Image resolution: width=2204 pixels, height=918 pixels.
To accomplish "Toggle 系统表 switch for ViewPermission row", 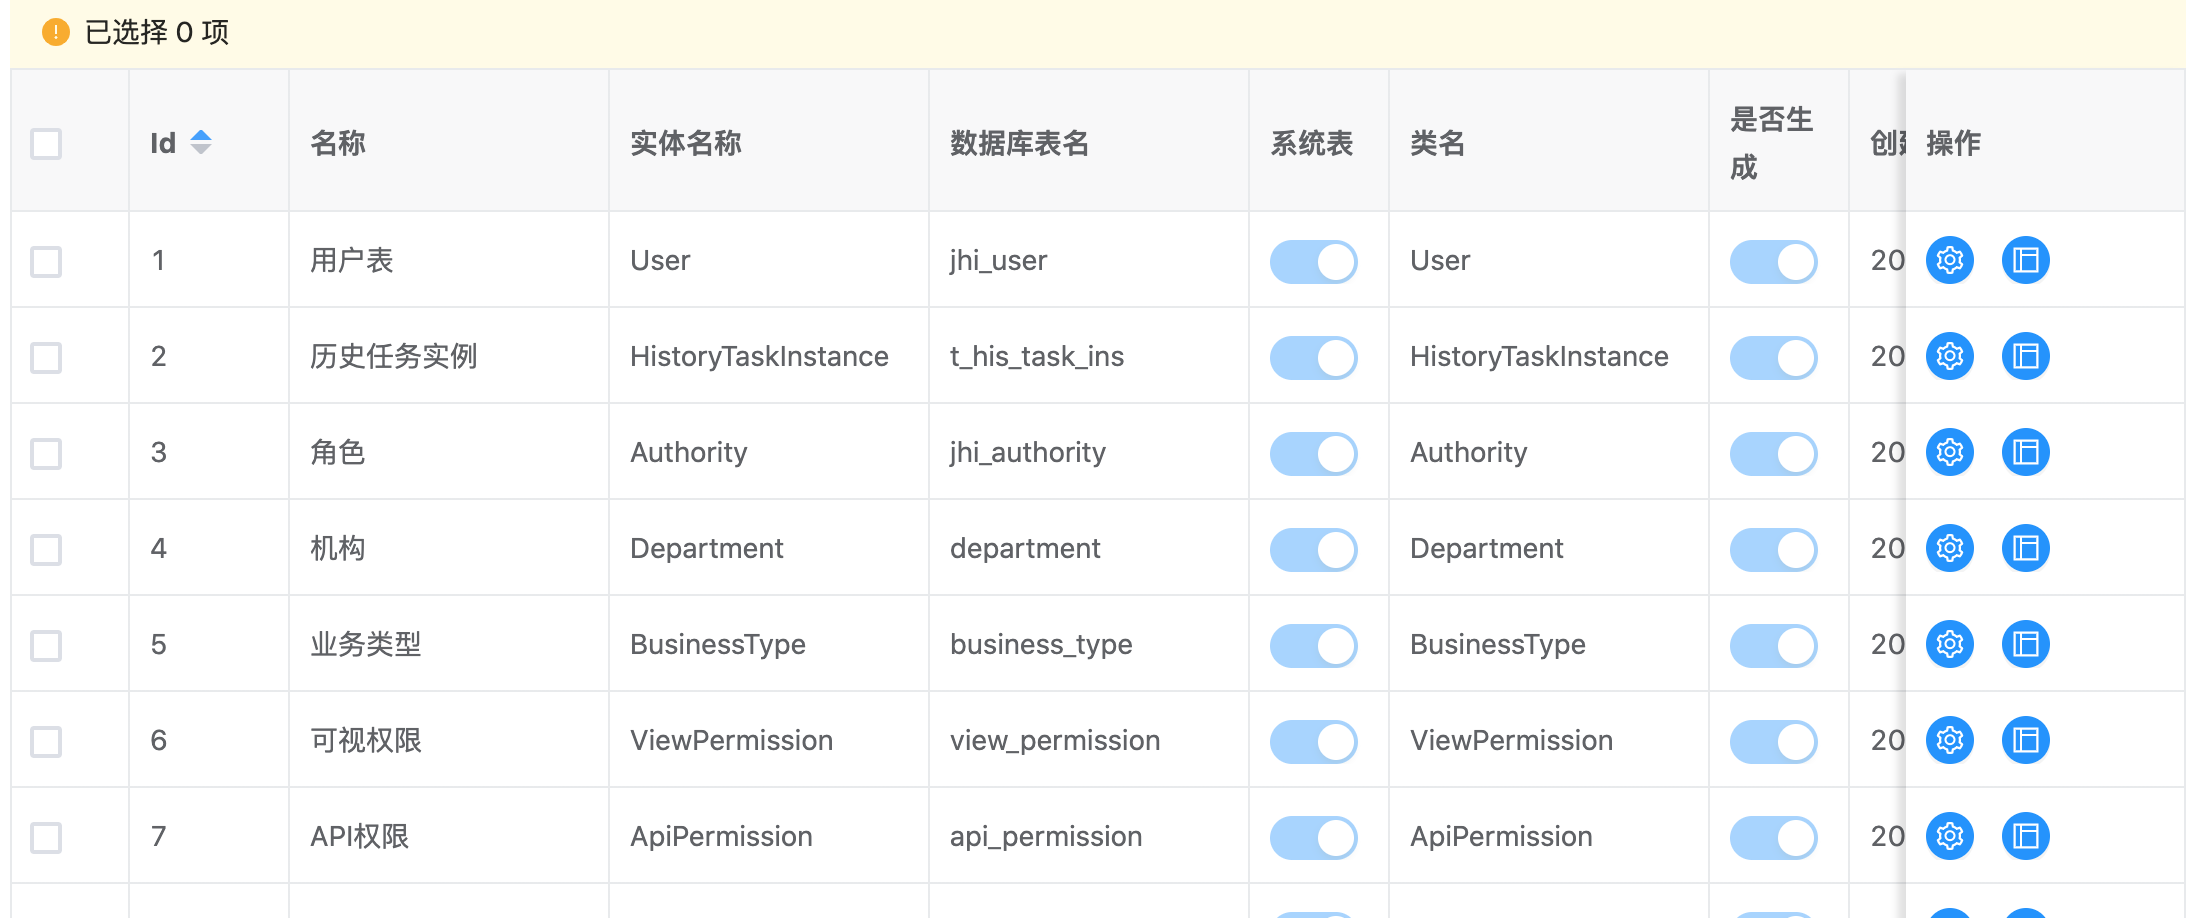I will [1313, 741].
